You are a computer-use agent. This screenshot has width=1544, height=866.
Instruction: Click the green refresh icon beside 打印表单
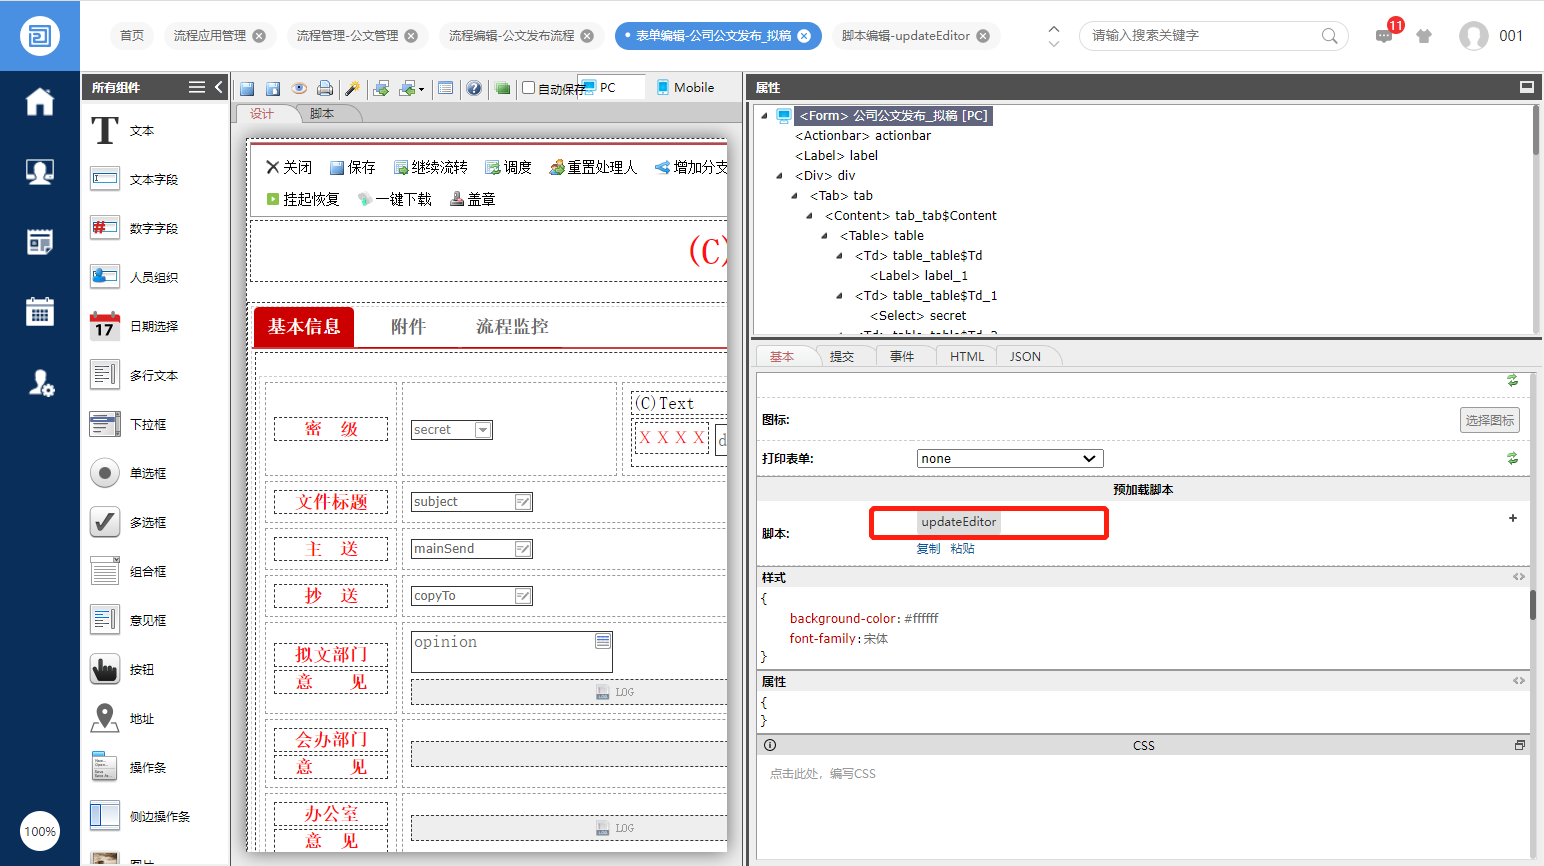click(x=1513, y=458)
